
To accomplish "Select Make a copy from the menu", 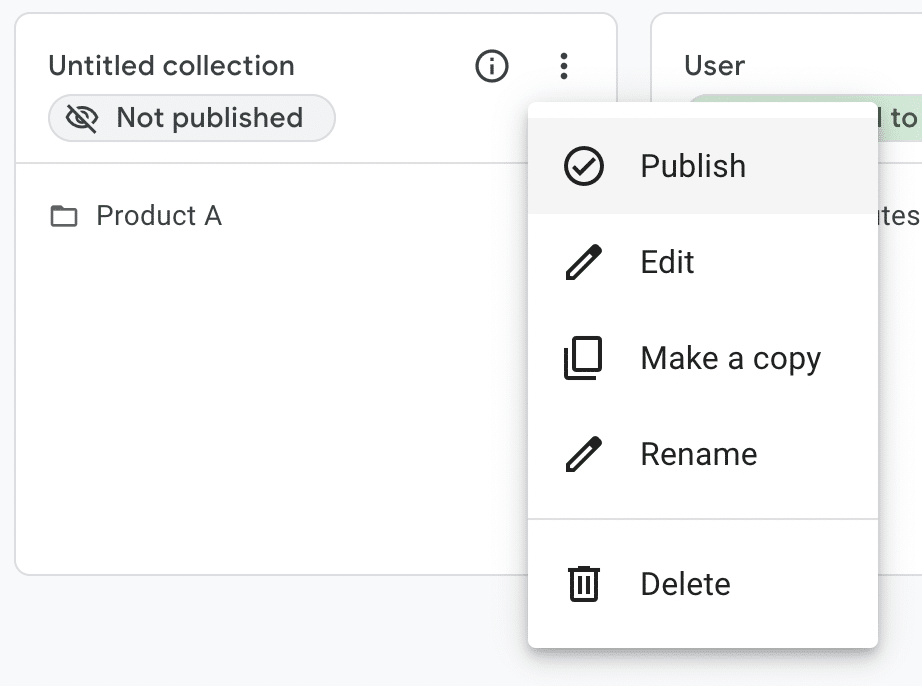I will point(730,358).
